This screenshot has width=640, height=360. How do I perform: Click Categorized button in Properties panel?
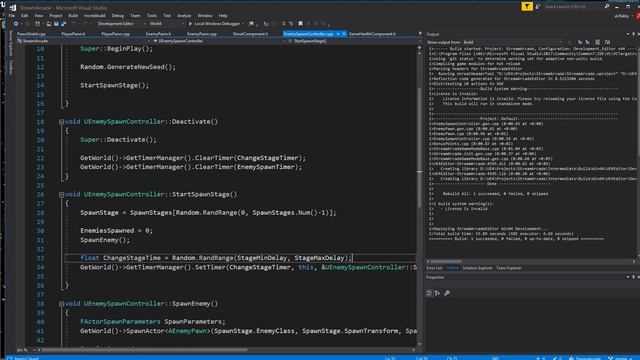click(429, 293)
